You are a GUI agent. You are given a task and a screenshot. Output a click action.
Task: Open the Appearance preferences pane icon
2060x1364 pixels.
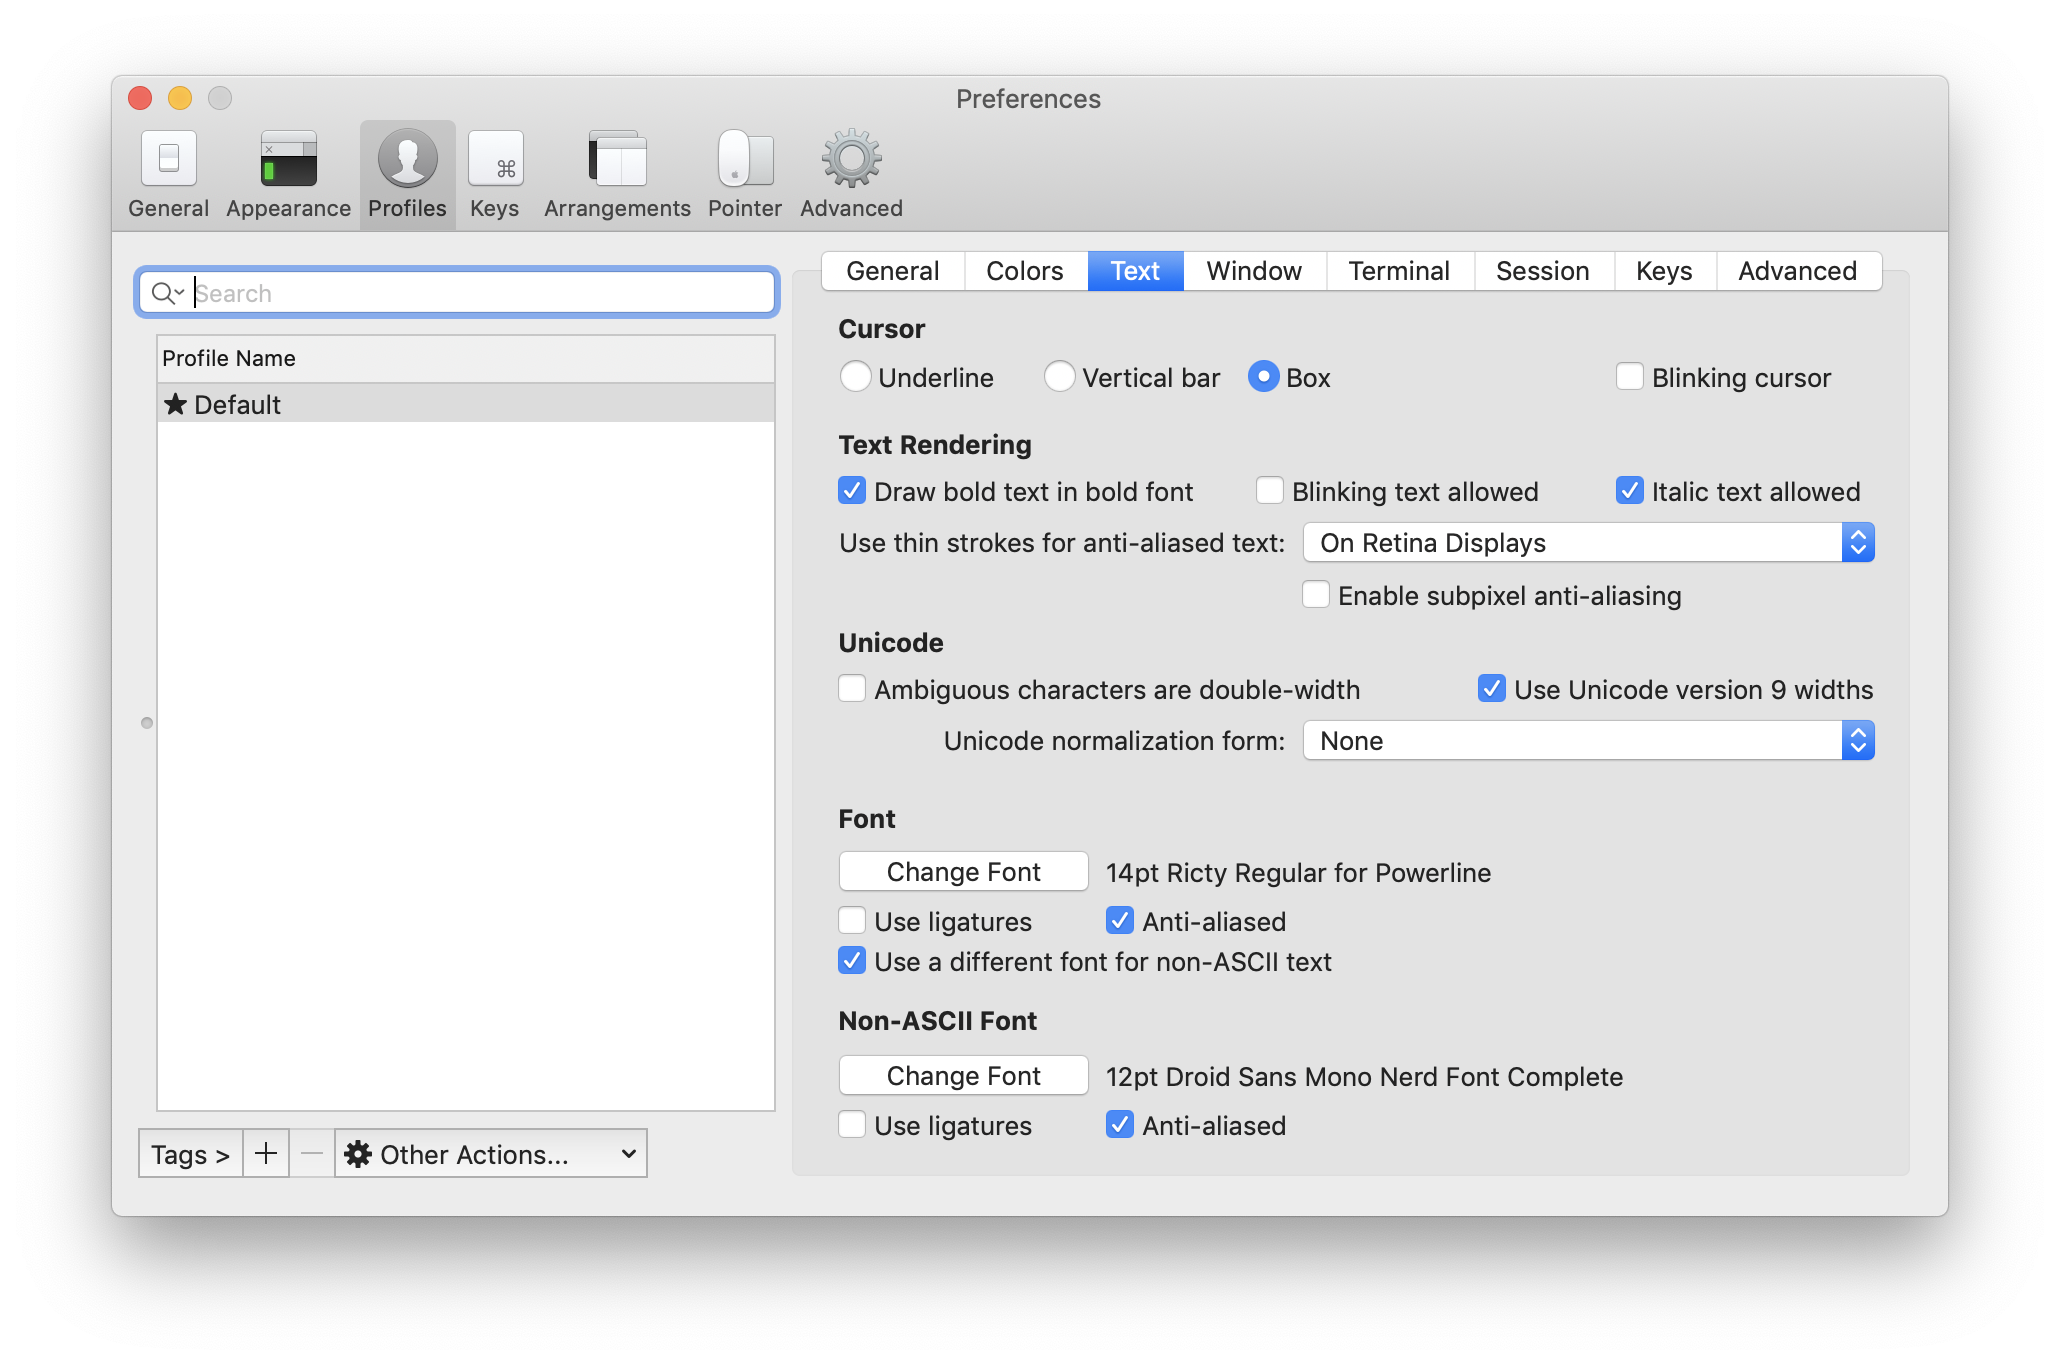coord(288,160)
